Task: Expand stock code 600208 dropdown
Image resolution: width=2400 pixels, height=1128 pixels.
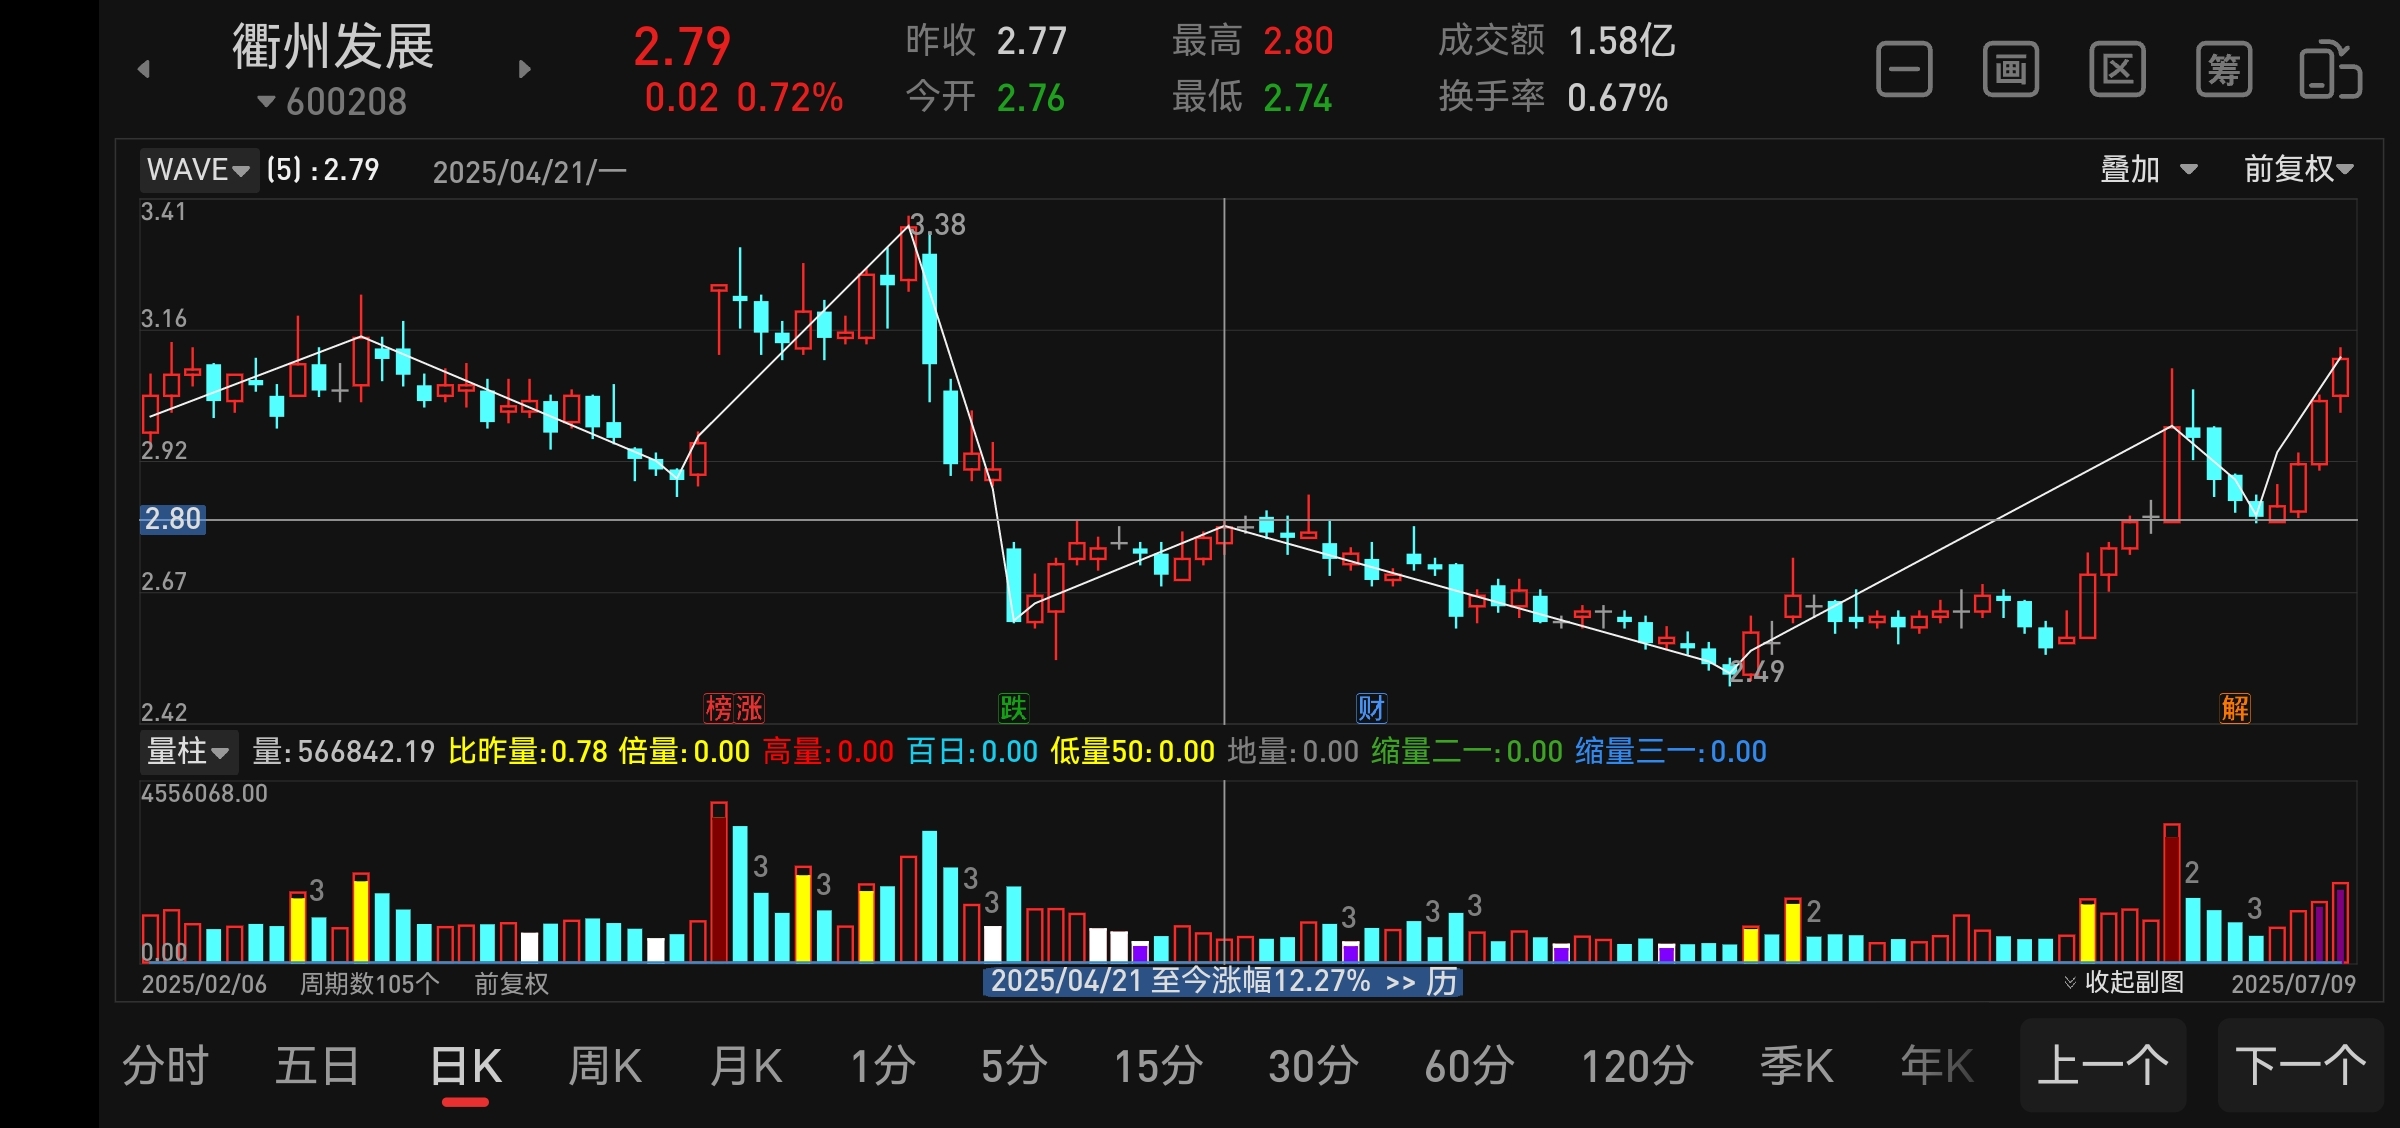Action: pyautogui.click(x=333, y=101)
